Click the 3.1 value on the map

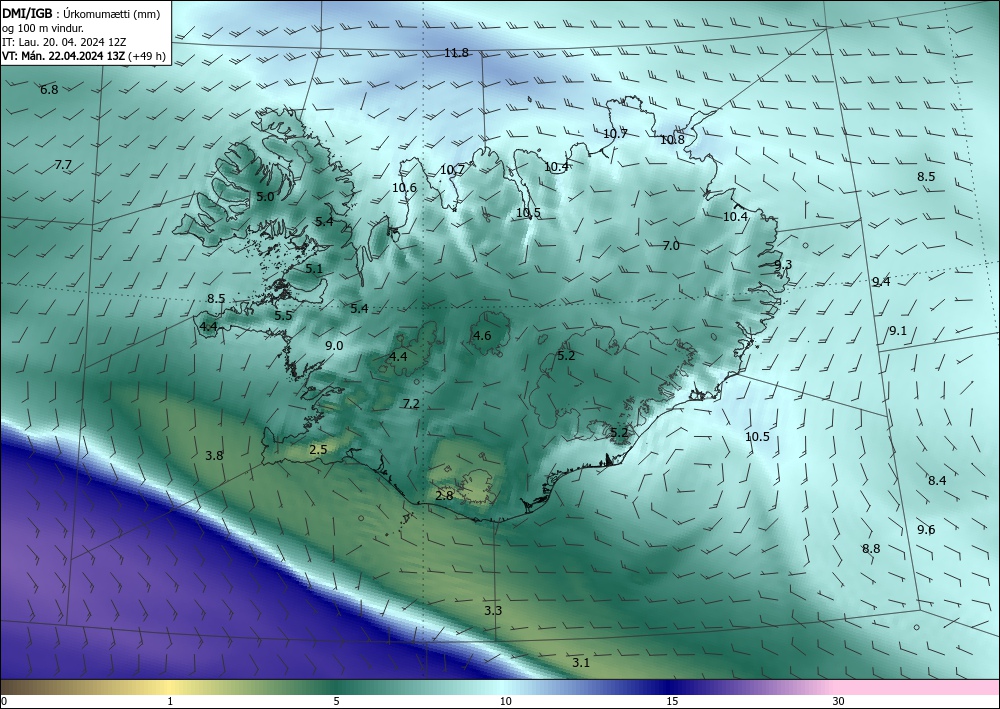click(580, 663)
